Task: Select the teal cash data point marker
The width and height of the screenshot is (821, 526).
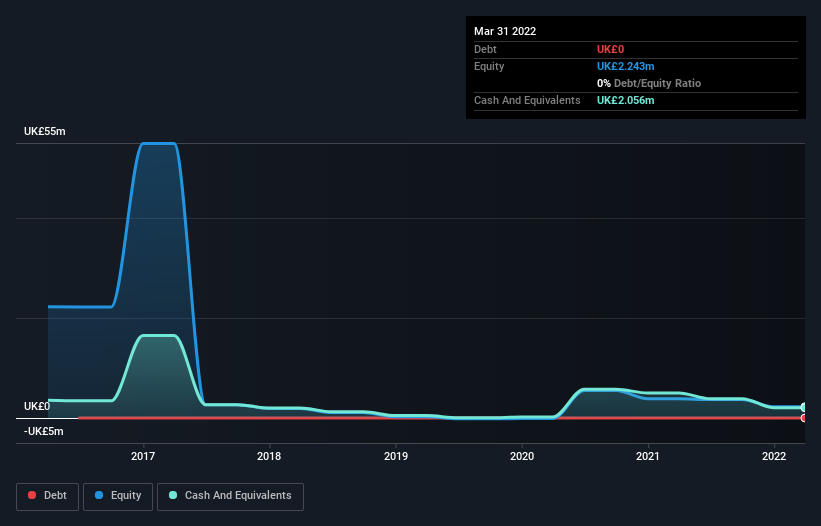Action: pyautogui.click(x=804, y=407)
